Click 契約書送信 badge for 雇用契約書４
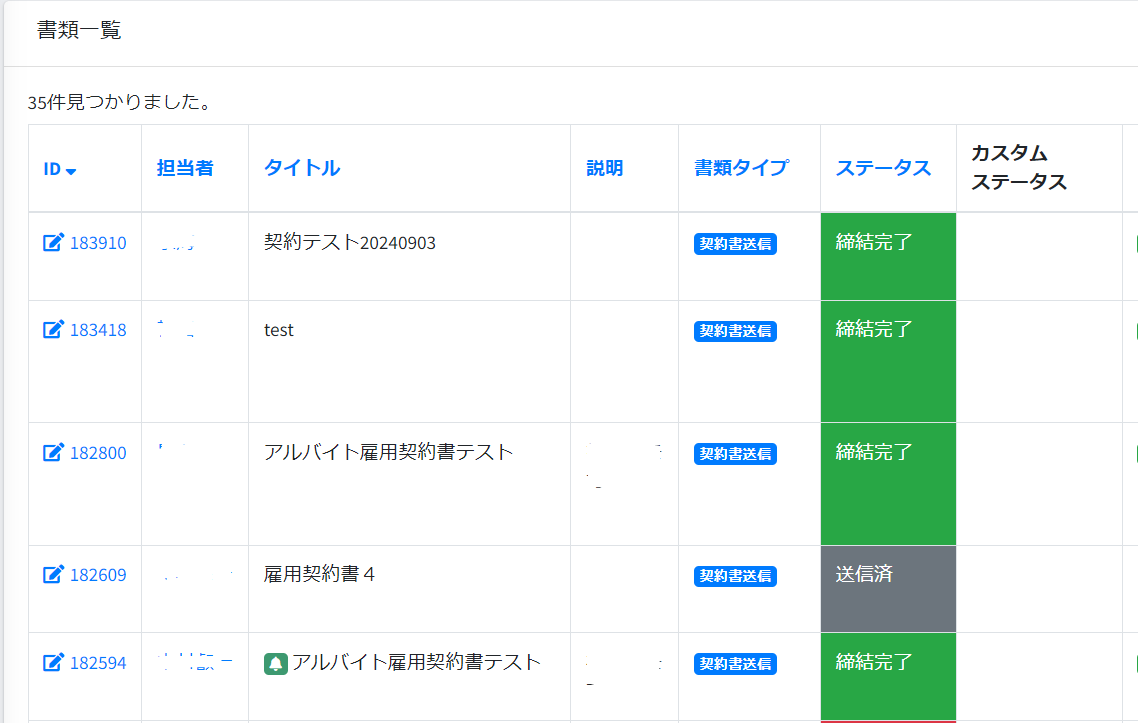 (x=735, y=576)
